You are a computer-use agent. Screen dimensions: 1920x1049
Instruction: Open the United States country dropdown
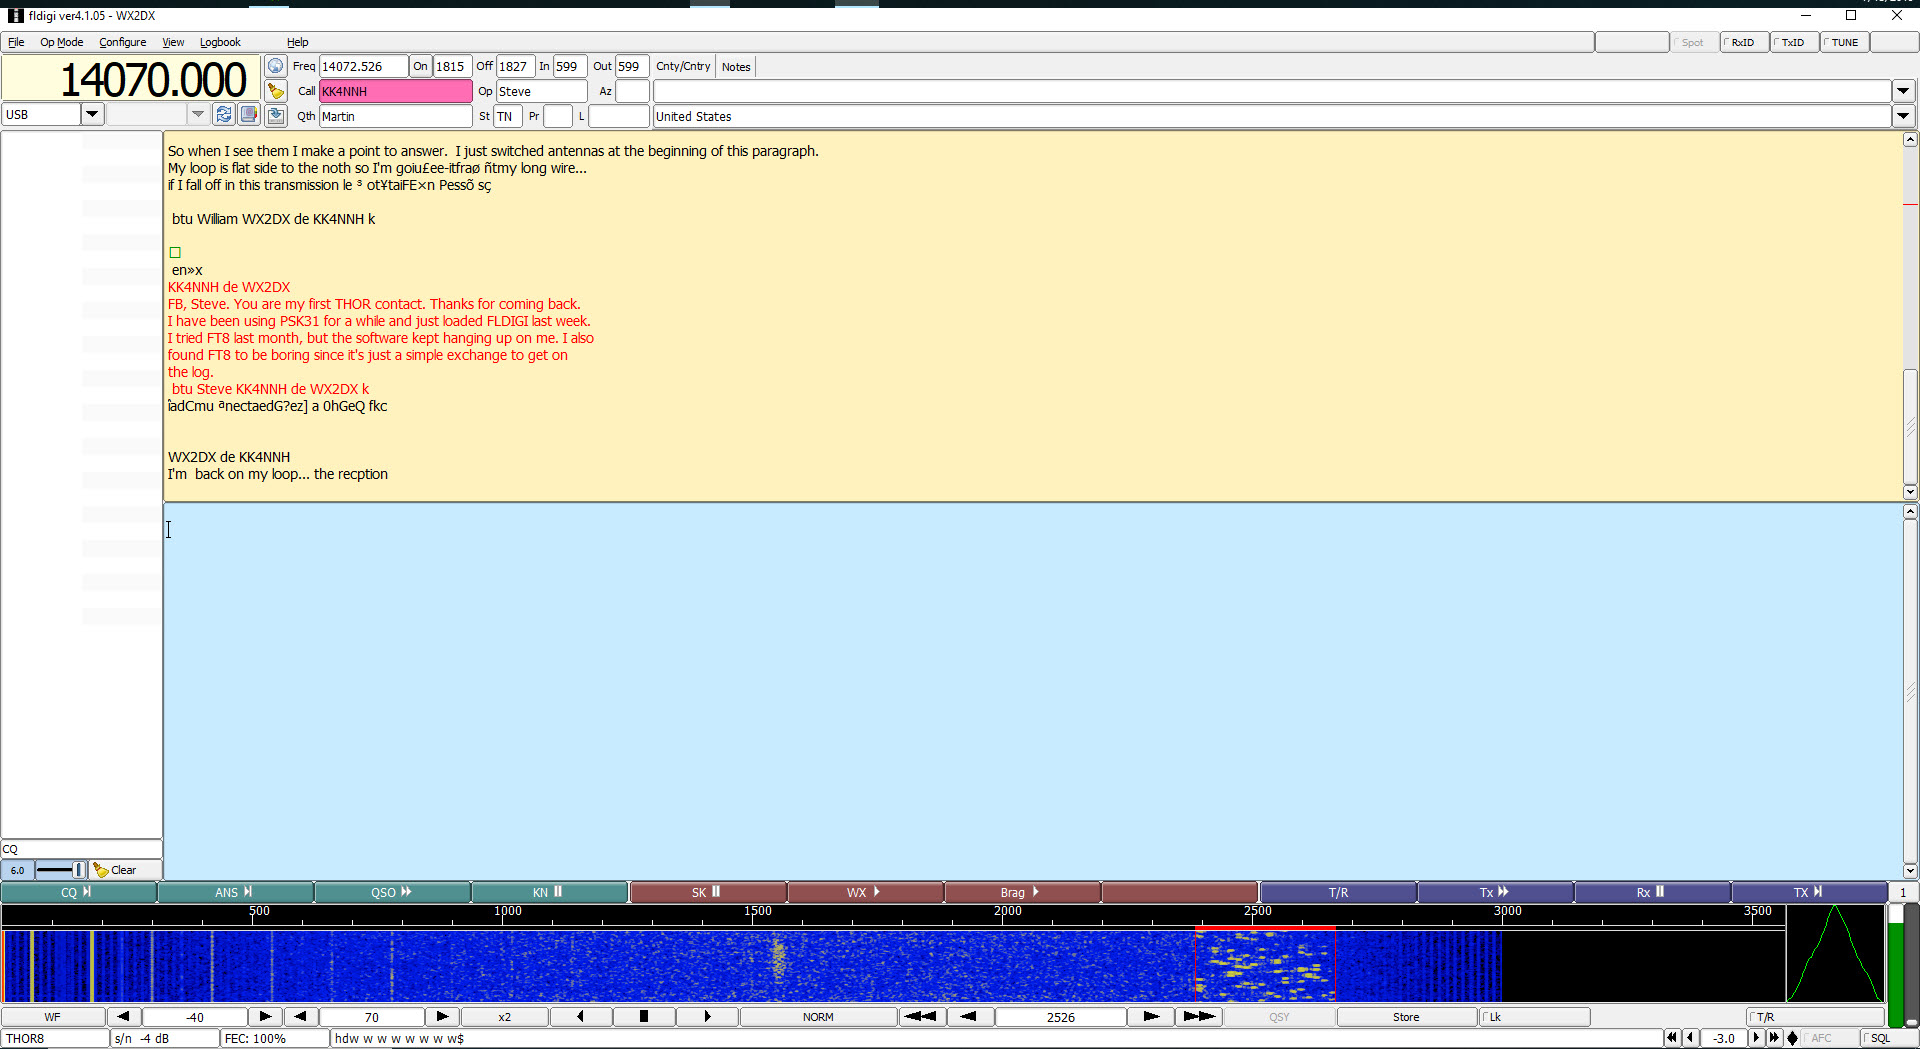point(1903,116)
